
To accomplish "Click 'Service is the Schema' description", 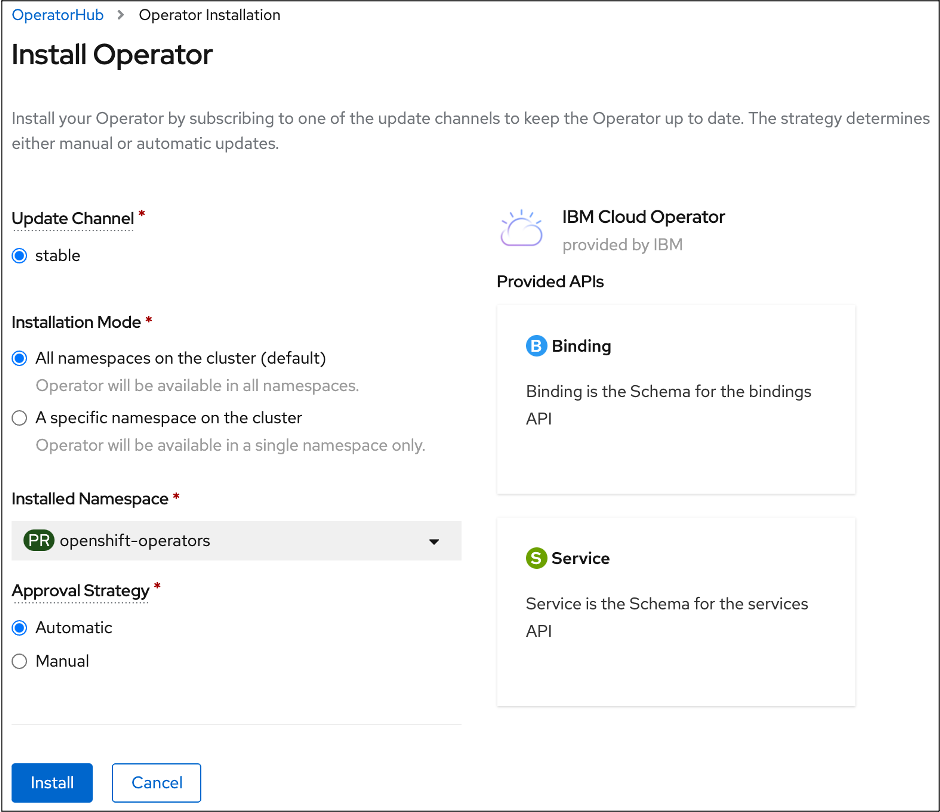I will pos(667,617).
